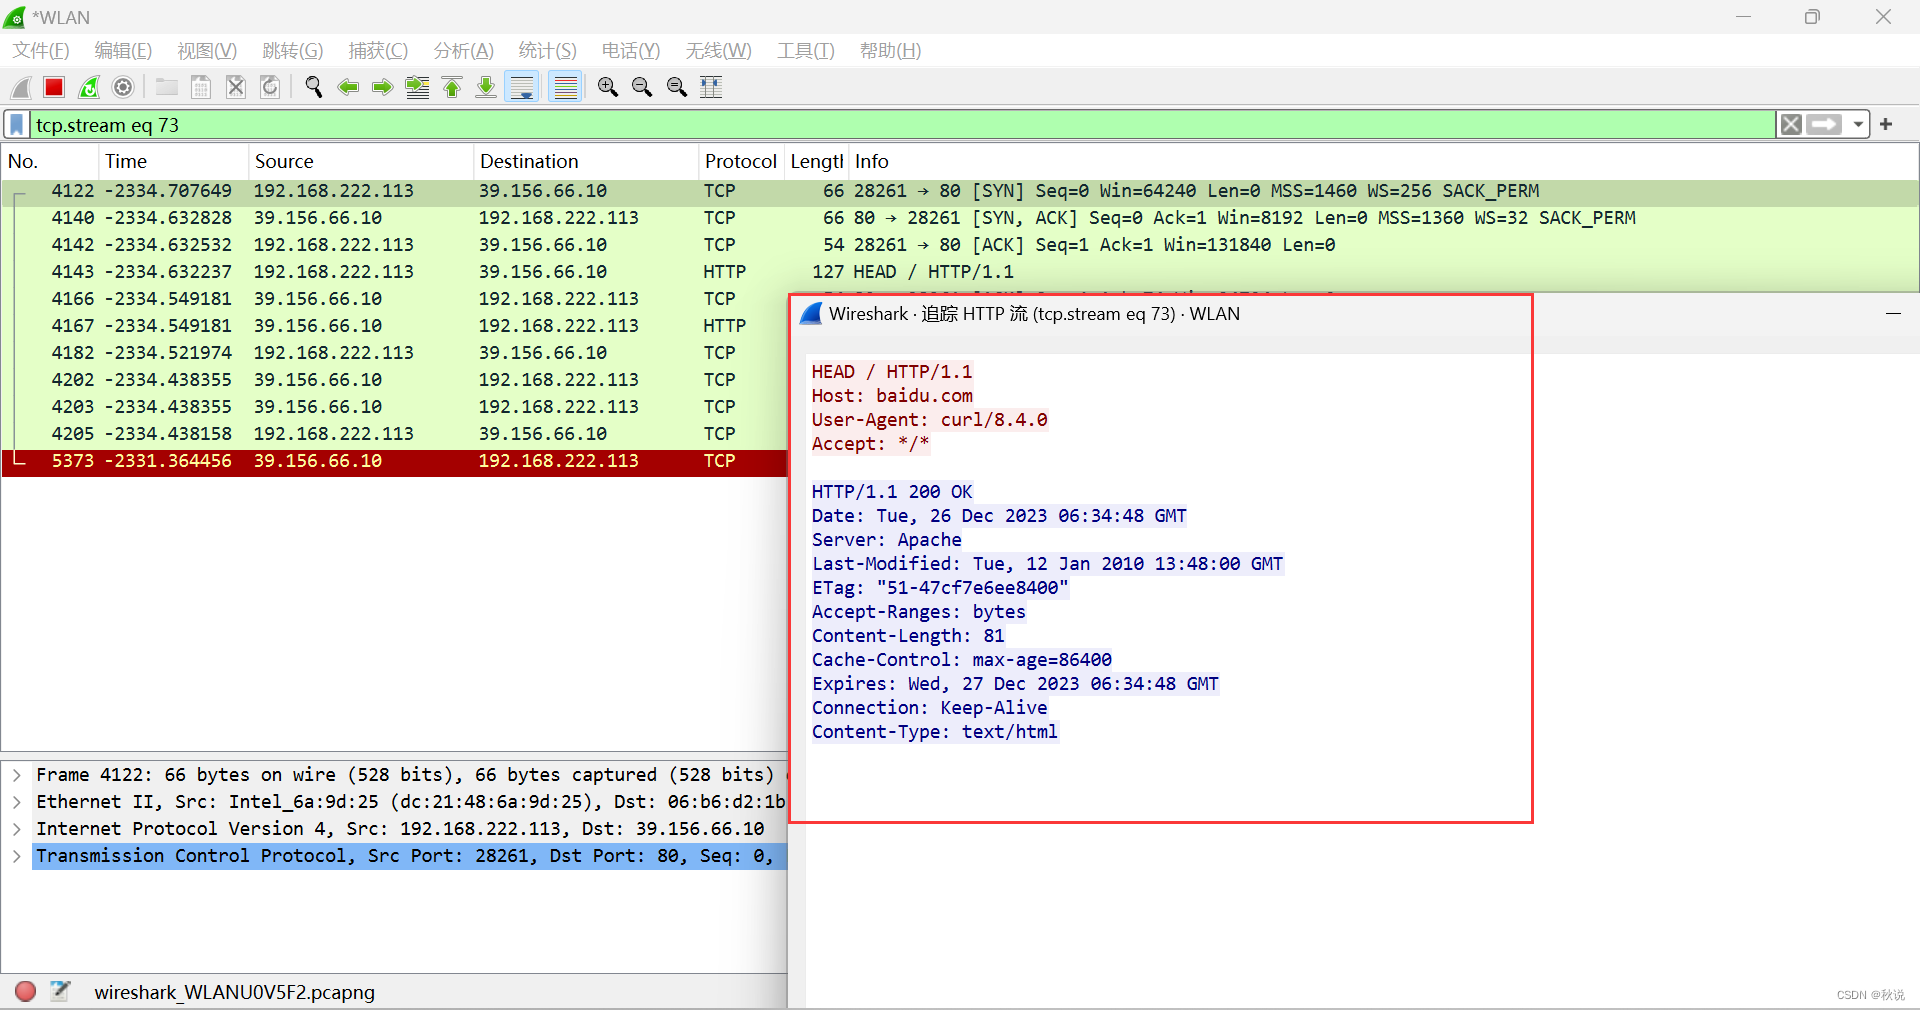Go to previous packet green left arrow
Screen dimensions: 1920x1010
[348, 87]
